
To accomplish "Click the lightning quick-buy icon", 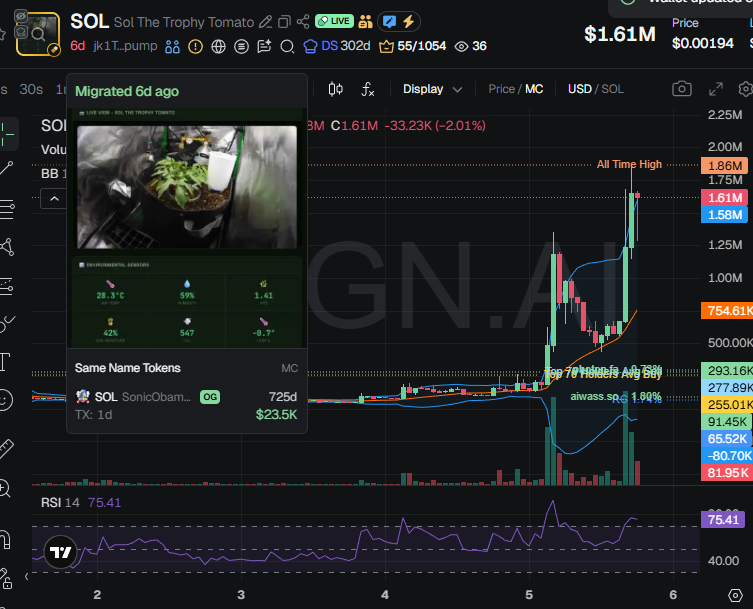I will [x=409, y=22].
